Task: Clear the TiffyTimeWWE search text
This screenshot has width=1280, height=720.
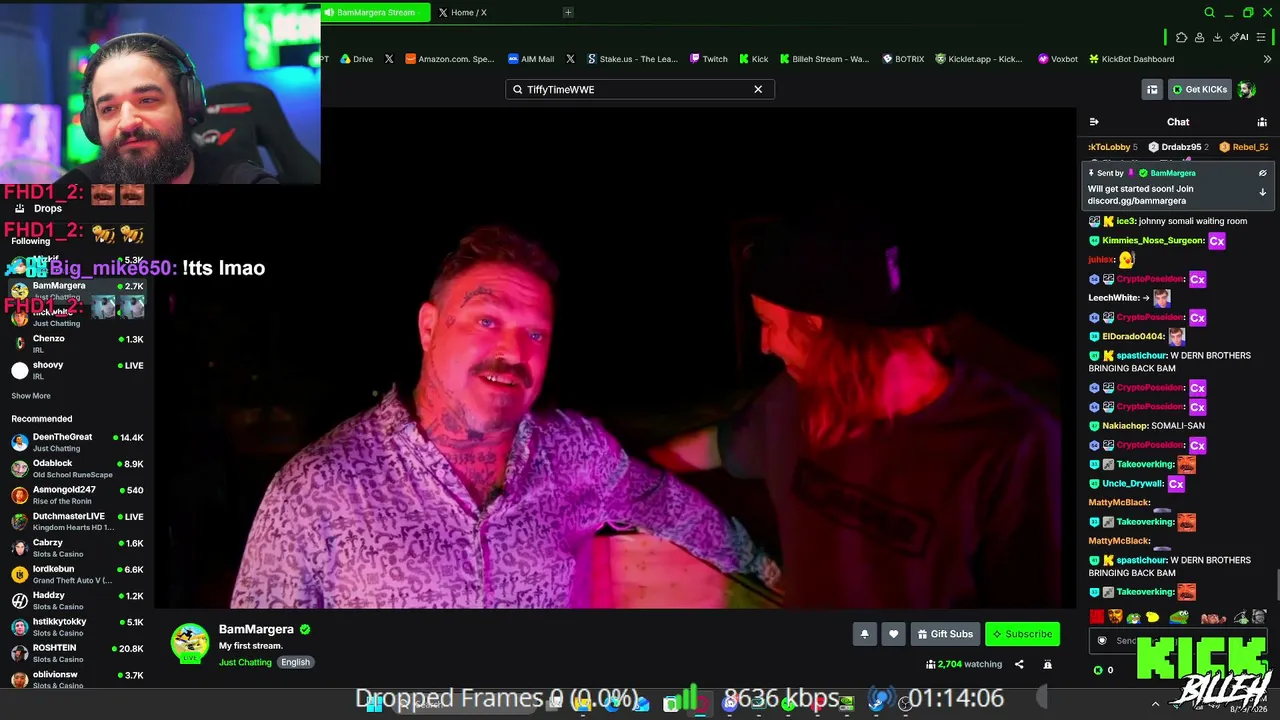Action: tap(758, 89)
